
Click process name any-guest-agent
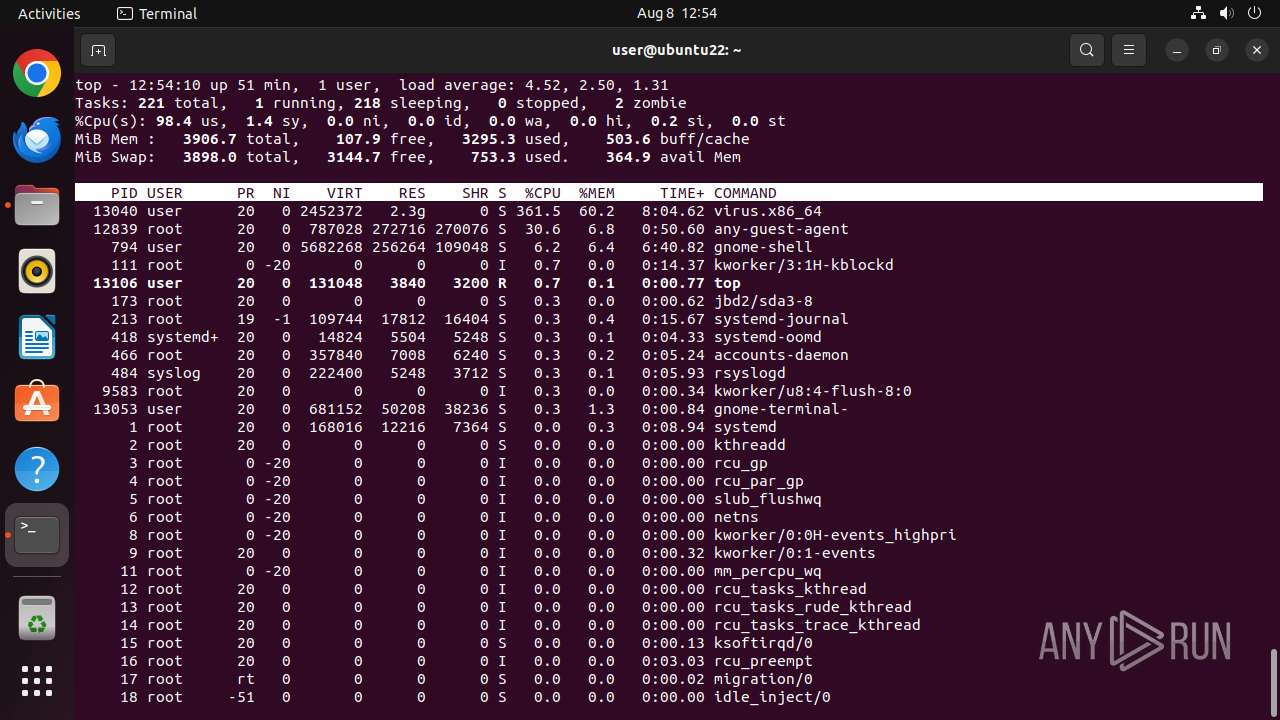[x=781, y=229]
